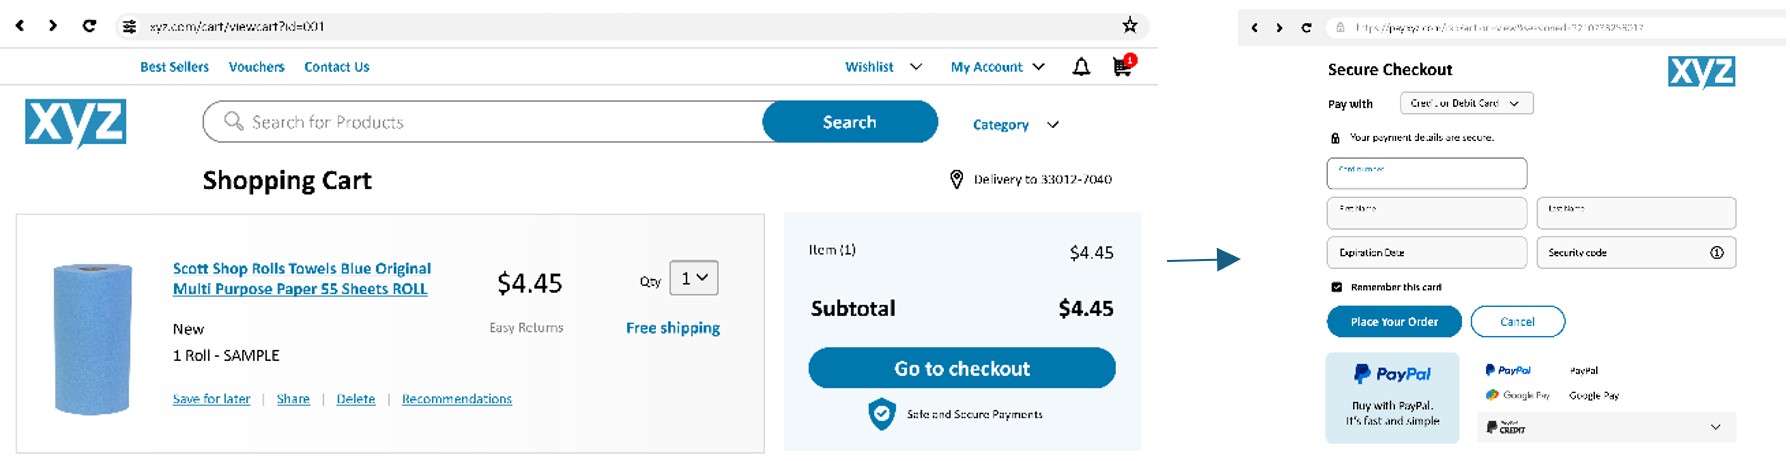Click the delivery location pin icon
This screenshot has width=1790, height=461.
point(956,179)
